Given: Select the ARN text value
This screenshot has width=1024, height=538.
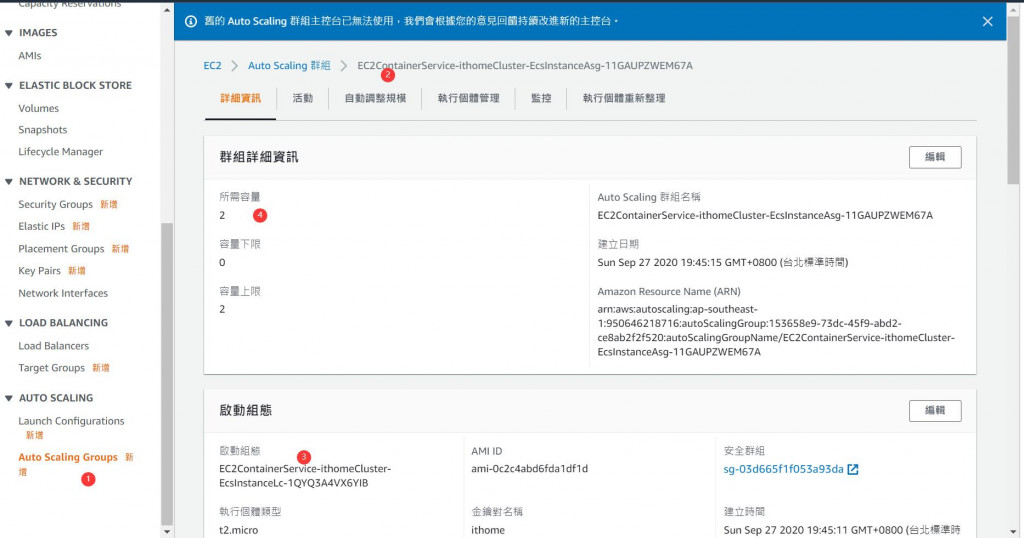Looking at the screenshot, I should point(776,330).
